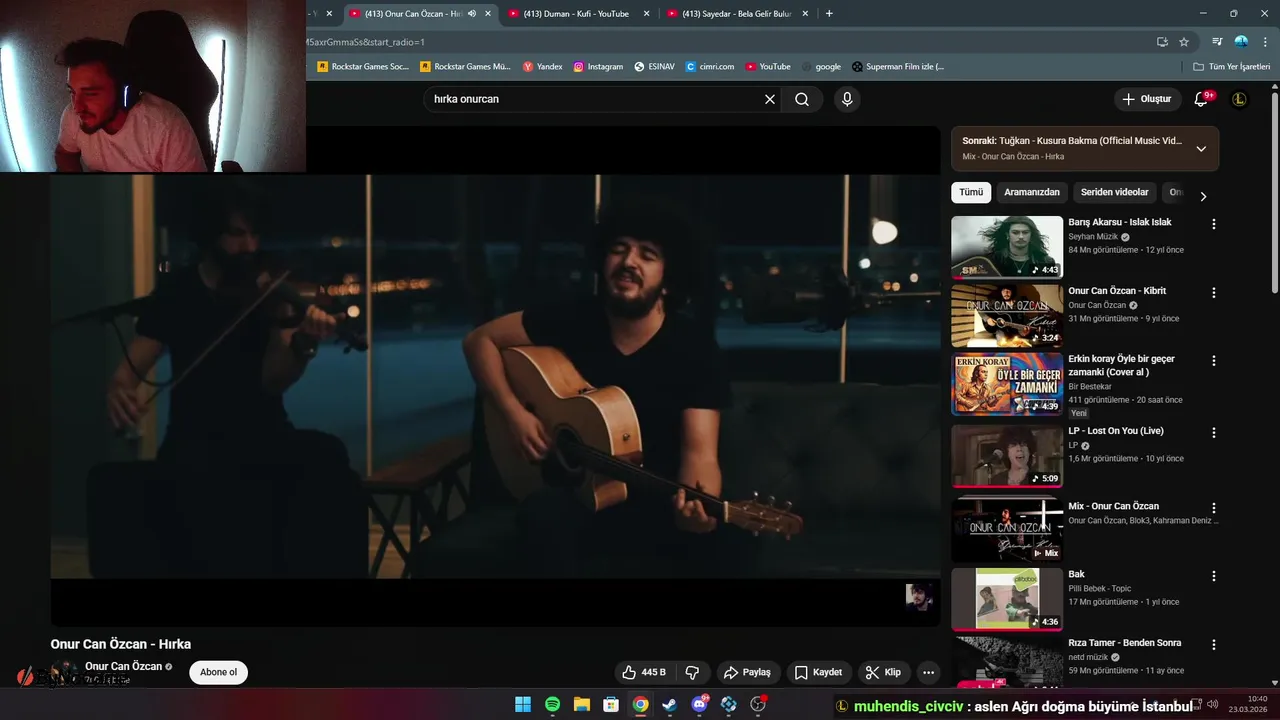Click the taskbar clock showing 10:40
The height and width of the screenshot is (720, 1280).
click(1250, 704)
